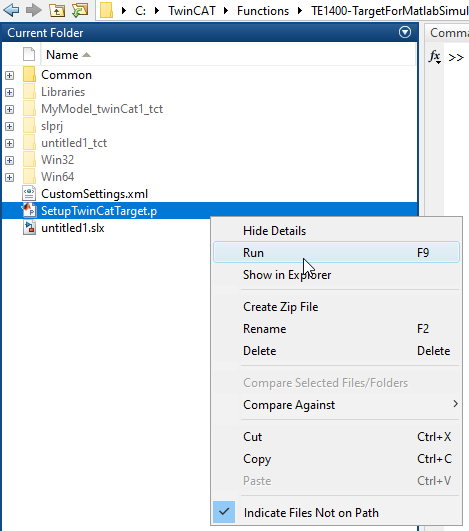Select the Common folder name
Image resolution: width=469 pixels, height=531 pixels.
(x=66, y=75)
